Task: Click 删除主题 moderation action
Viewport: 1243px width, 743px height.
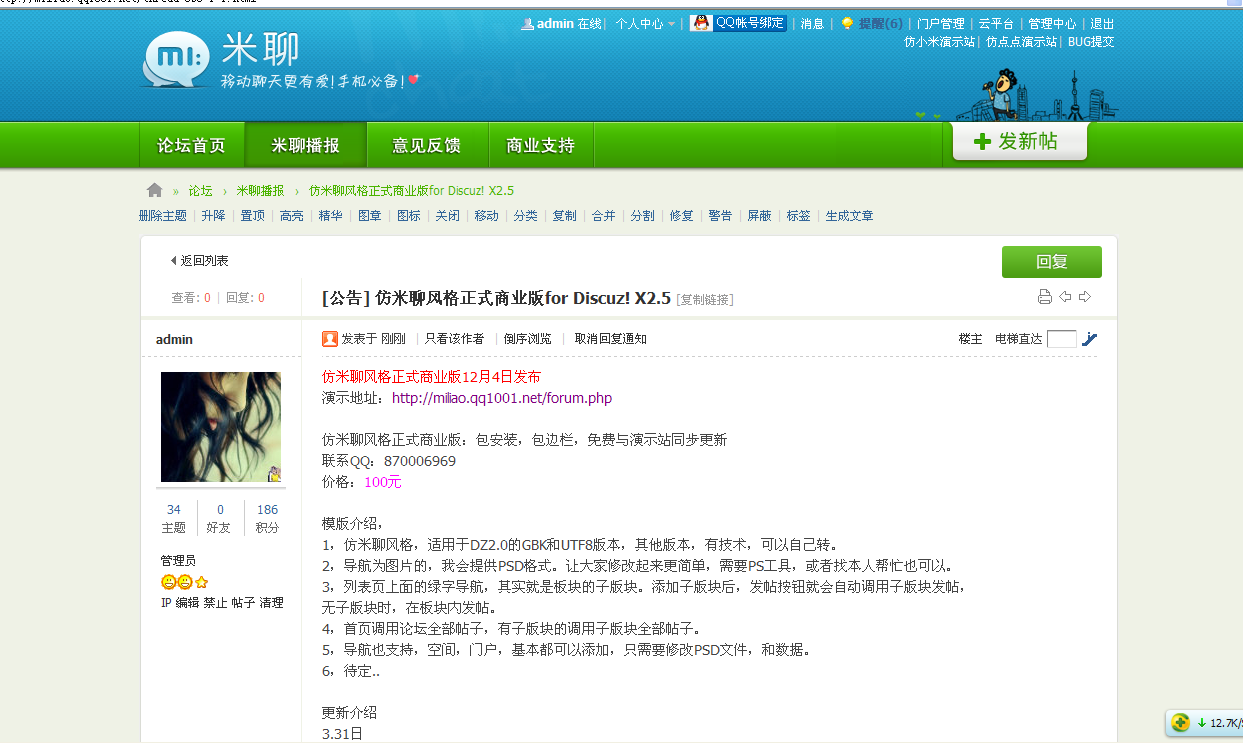Action: point(163,216)
